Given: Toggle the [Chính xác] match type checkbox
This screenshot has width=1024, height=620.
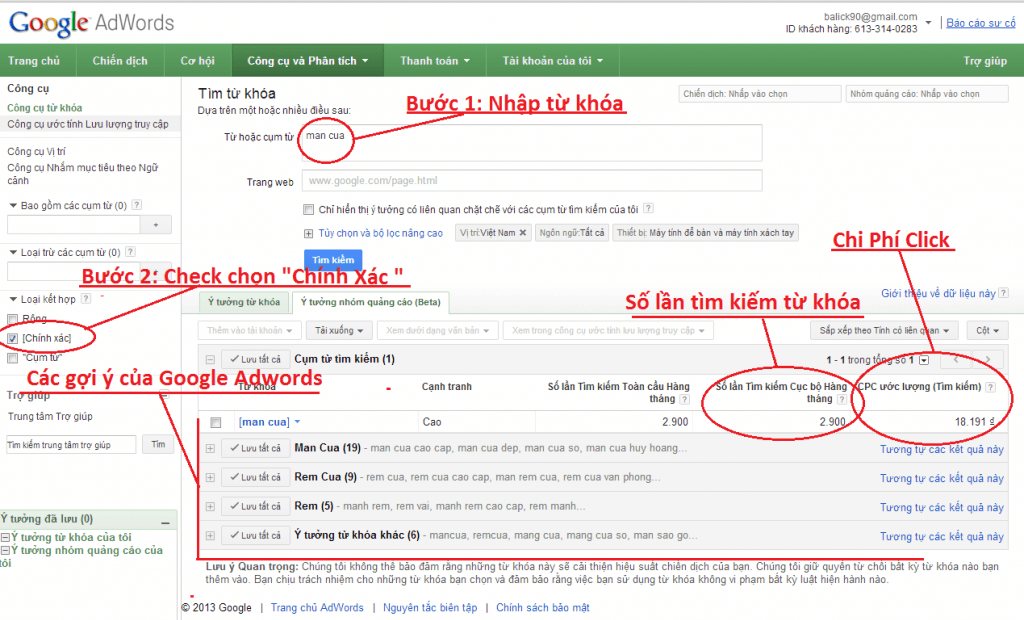Looking at the screenshot, I should [x=12, y=338].
